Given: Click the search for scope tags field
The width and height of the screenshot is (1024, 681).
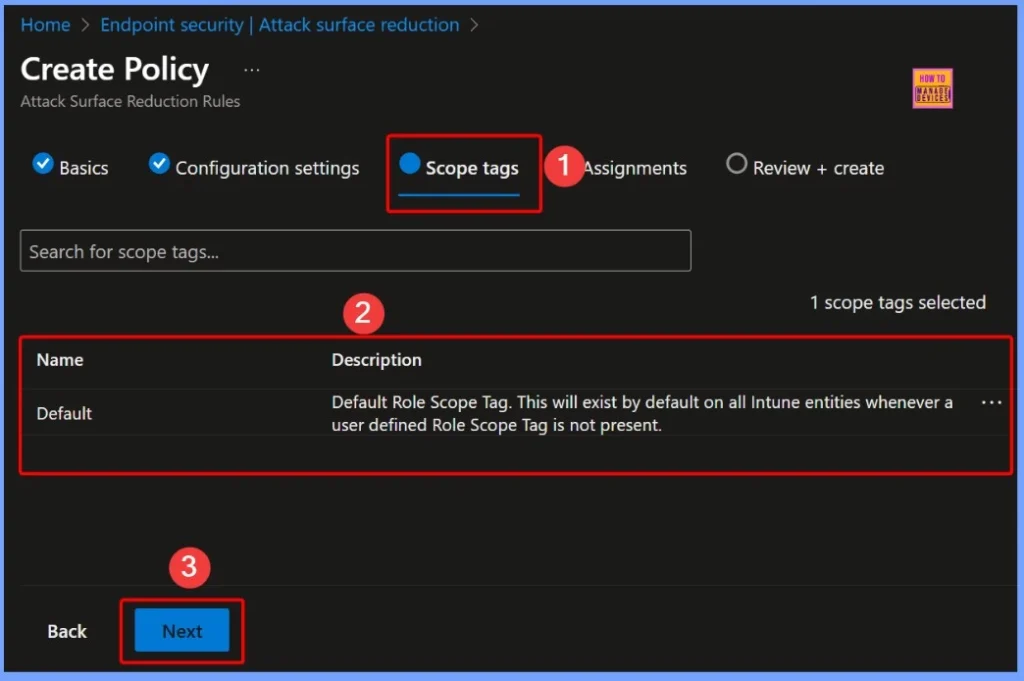Looking at the screenshot, I should coord(355,251).
